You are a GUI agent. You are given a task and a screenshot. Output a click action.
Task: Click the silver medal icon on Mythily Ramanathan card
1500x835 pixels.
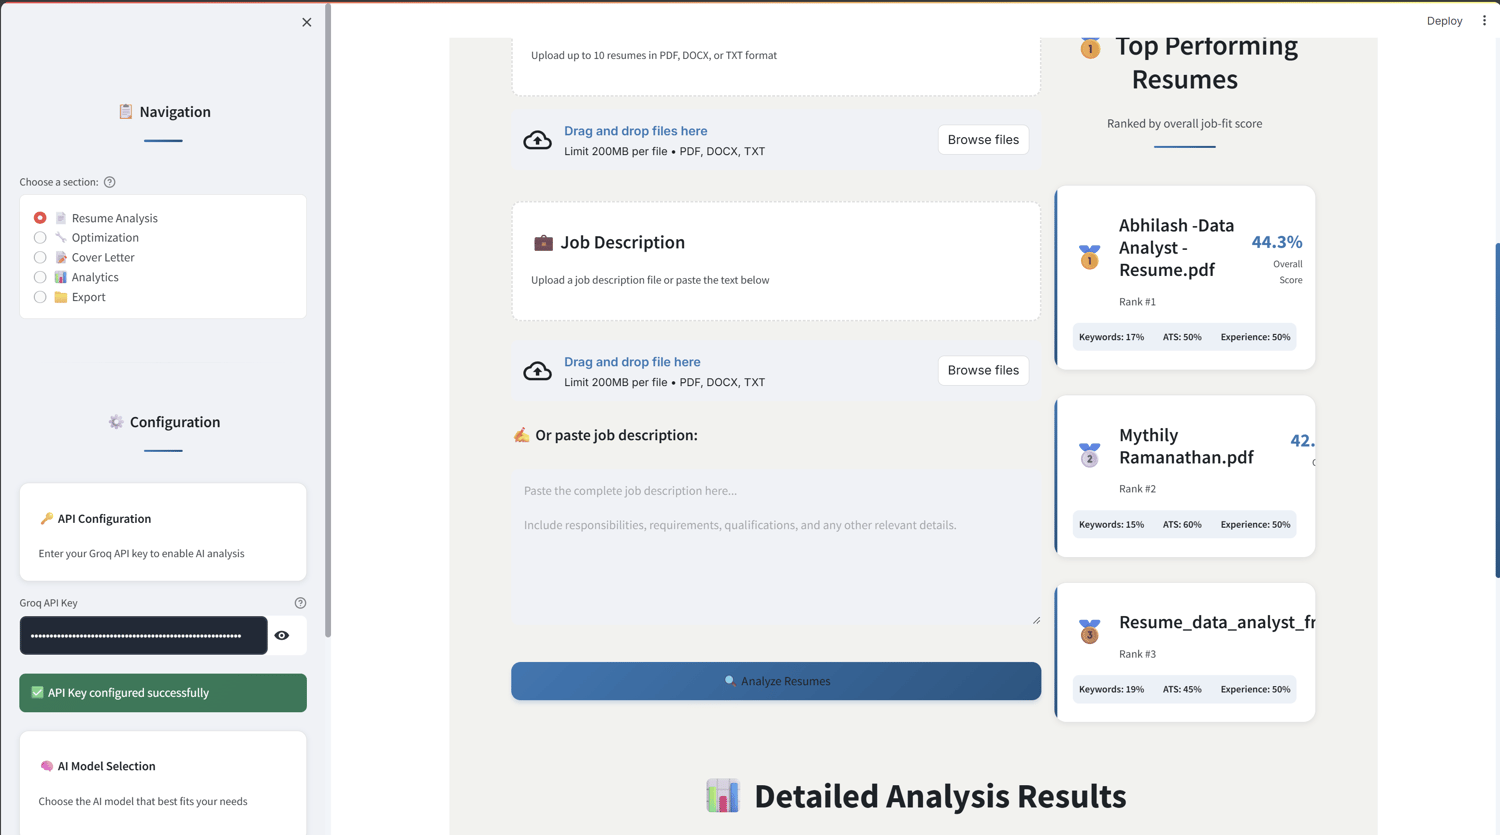click(x=1089, y=455)
